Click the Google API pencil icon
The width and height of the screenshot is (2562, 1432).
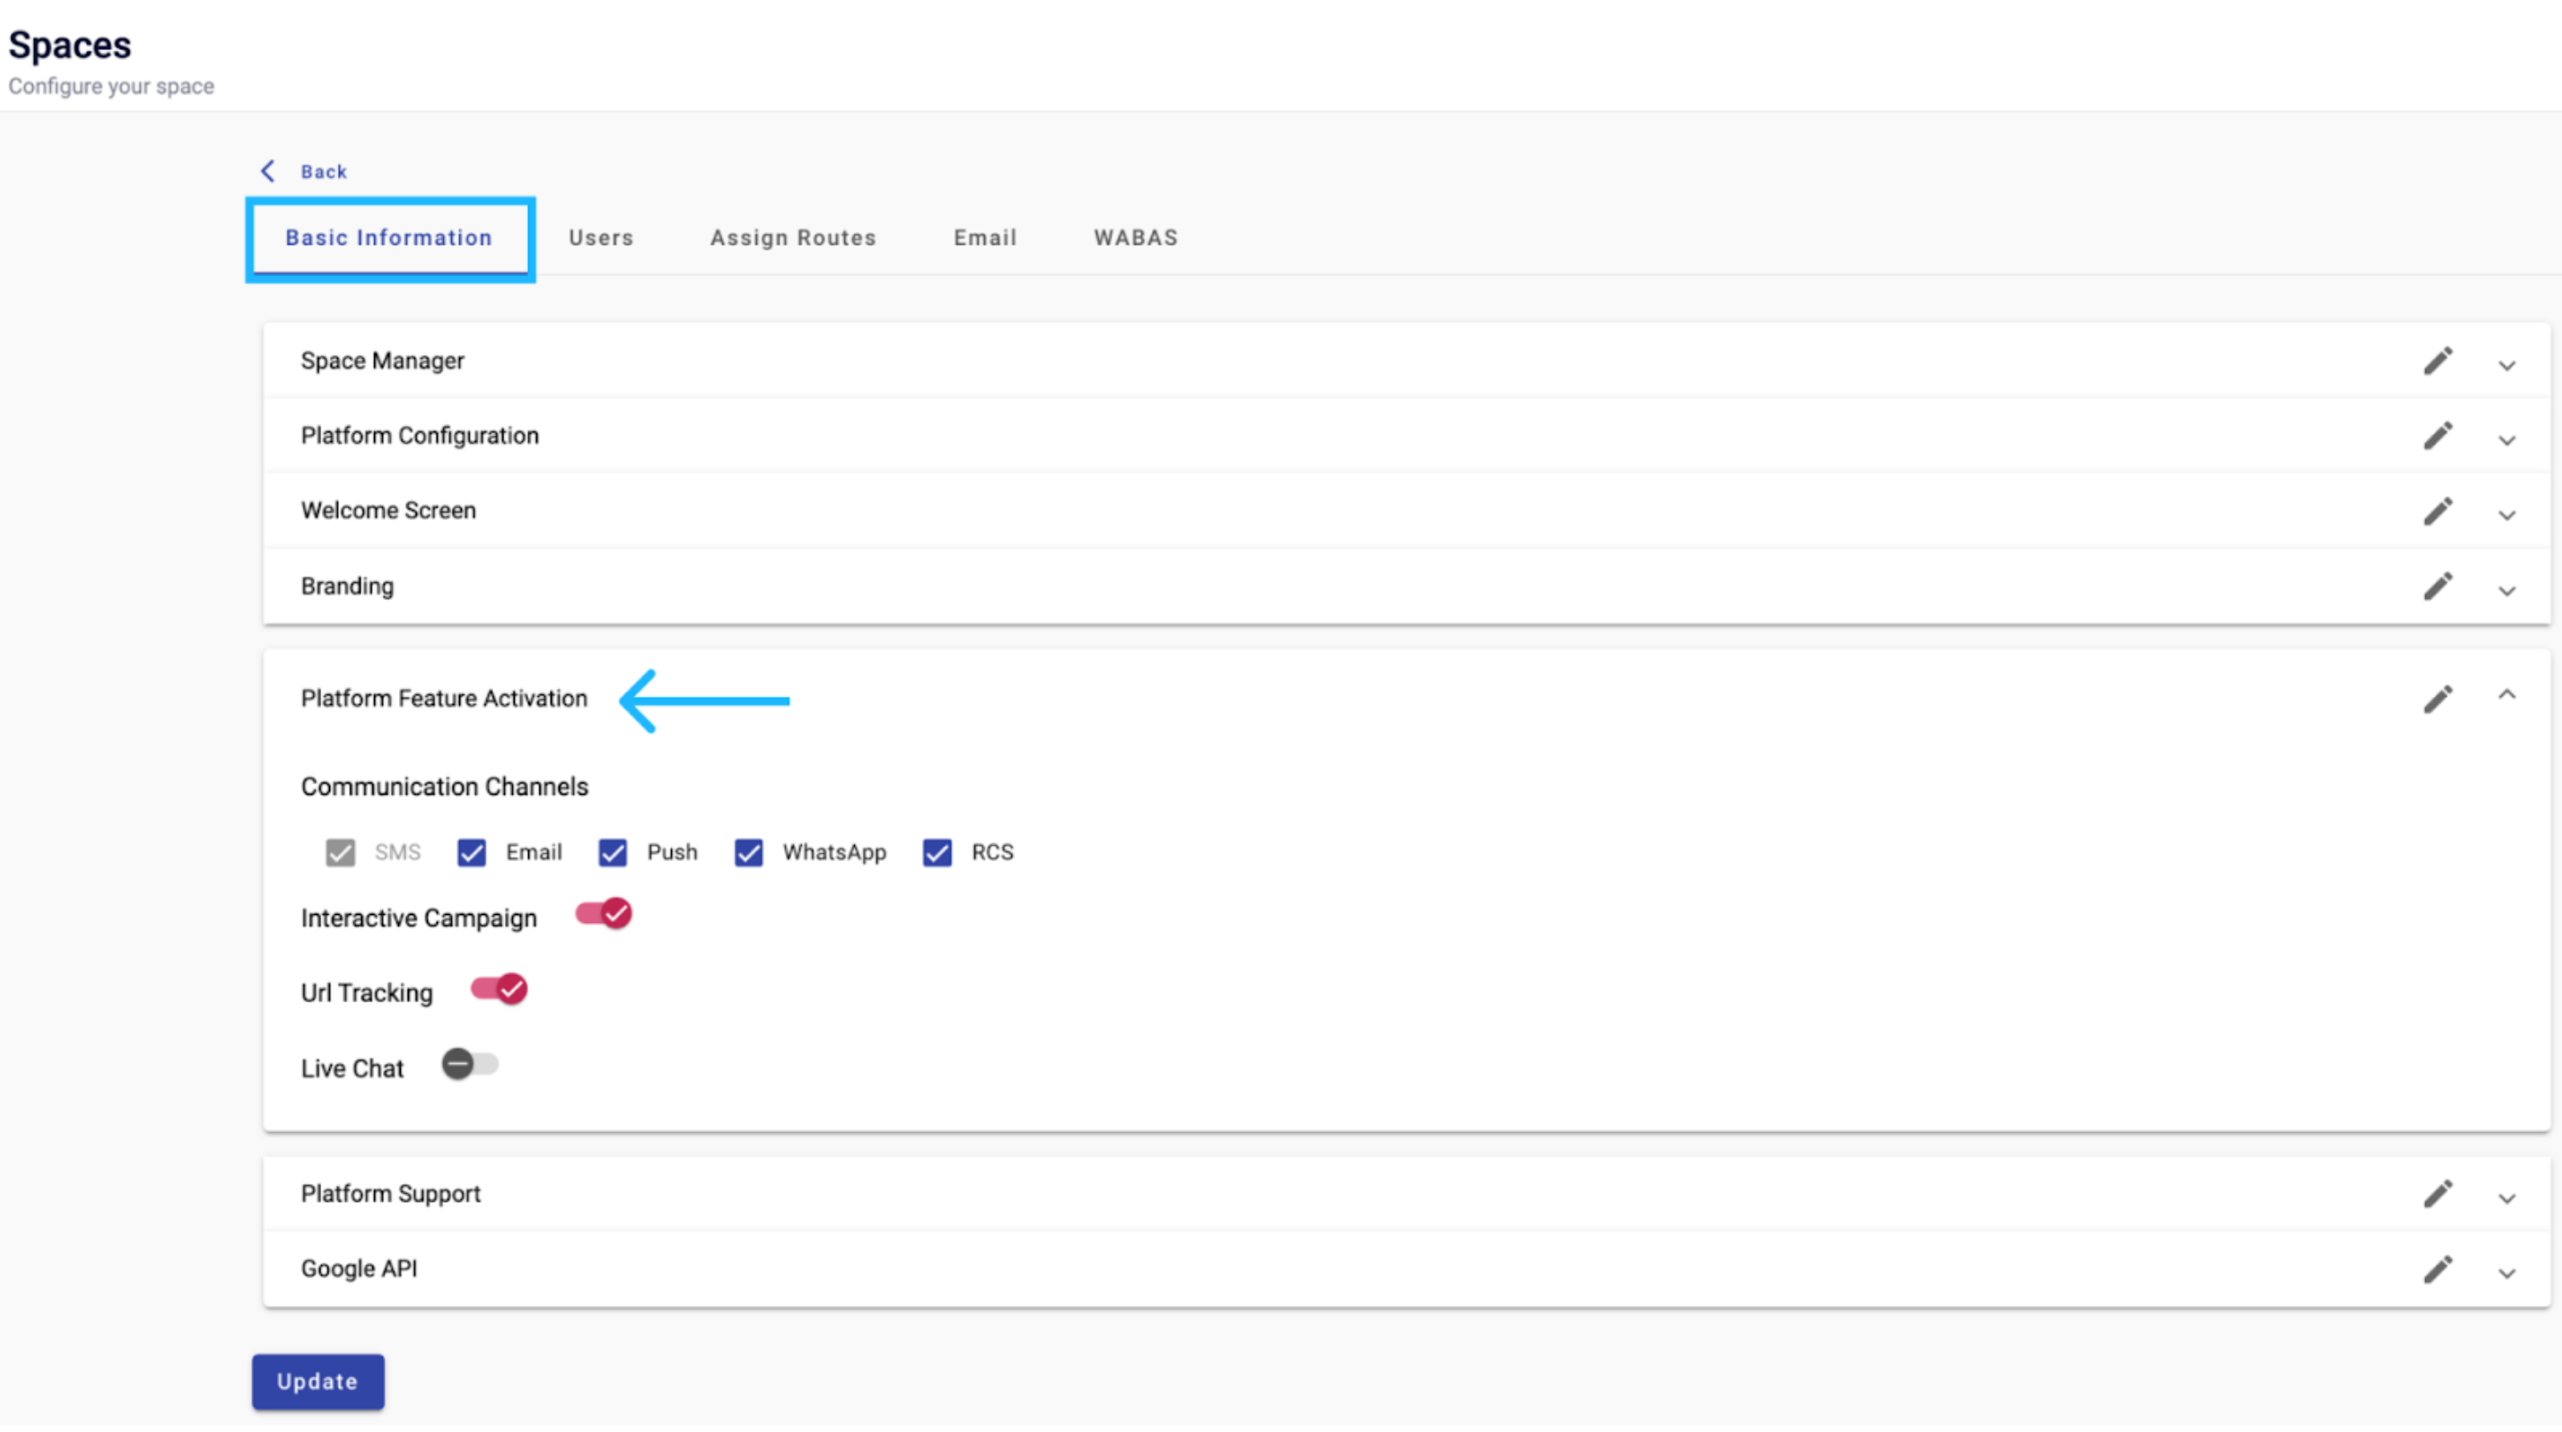point(2437,1269)
